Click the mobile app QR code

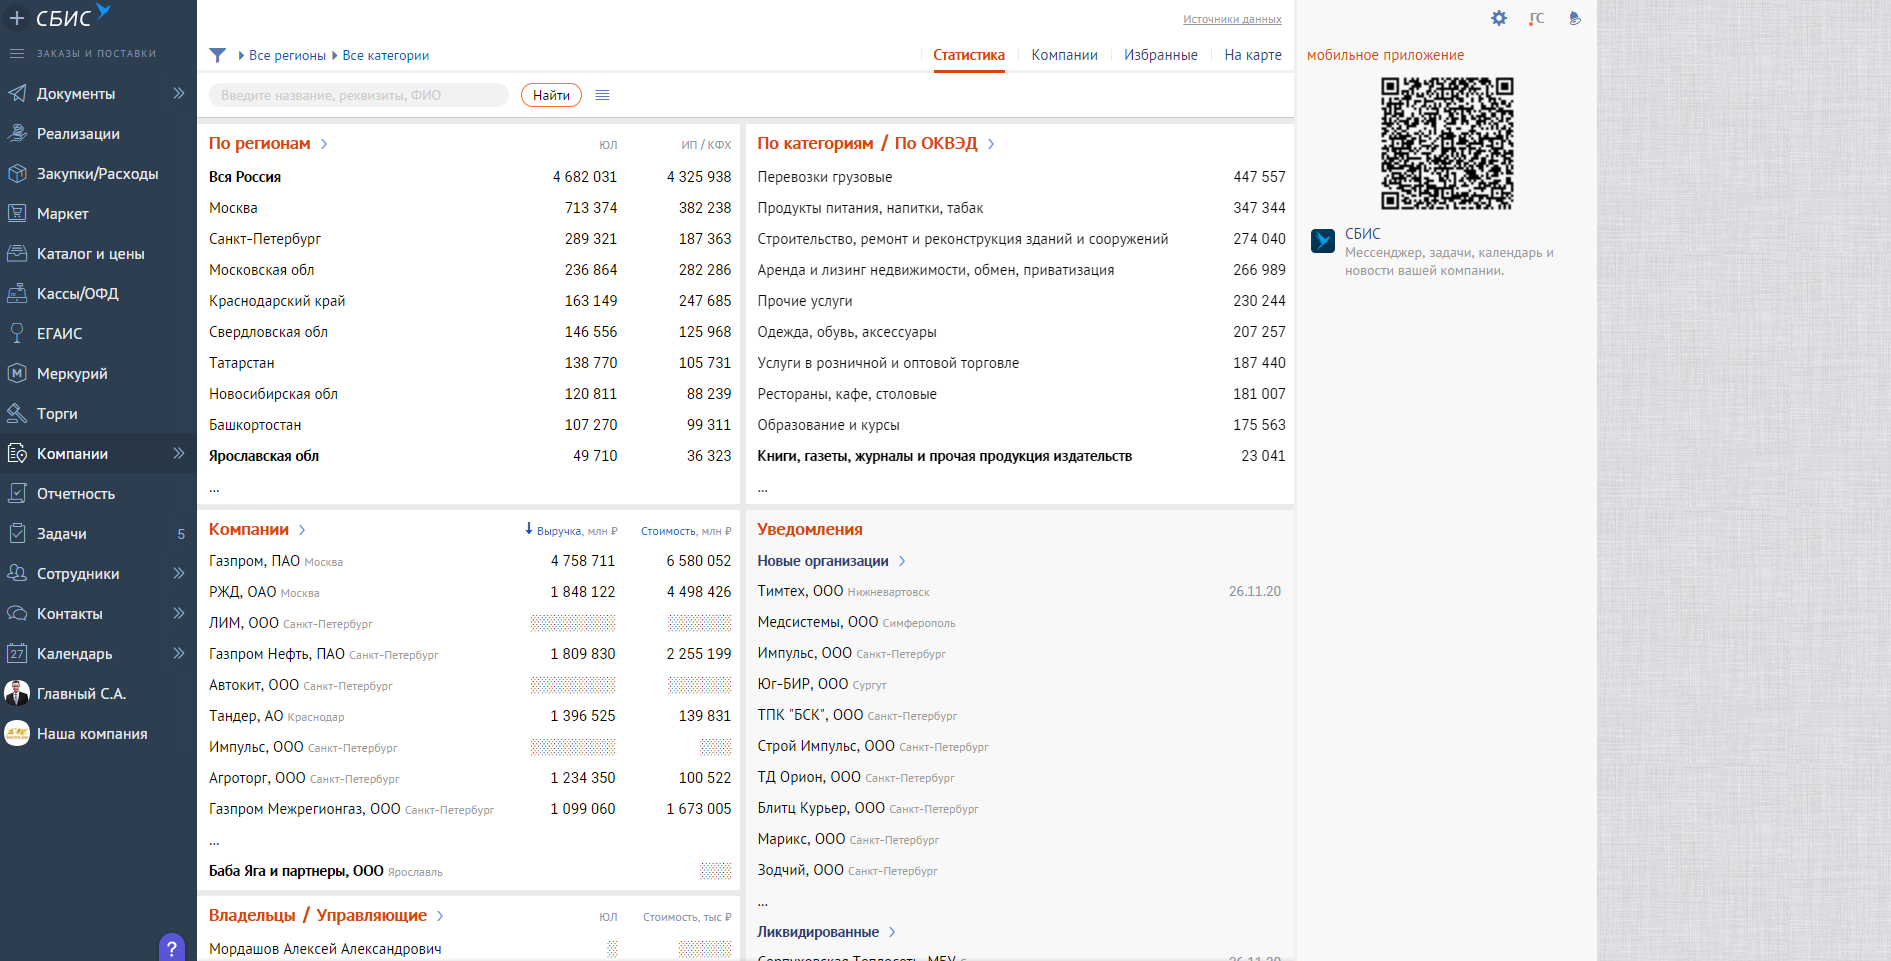(x=1447, y=143)
